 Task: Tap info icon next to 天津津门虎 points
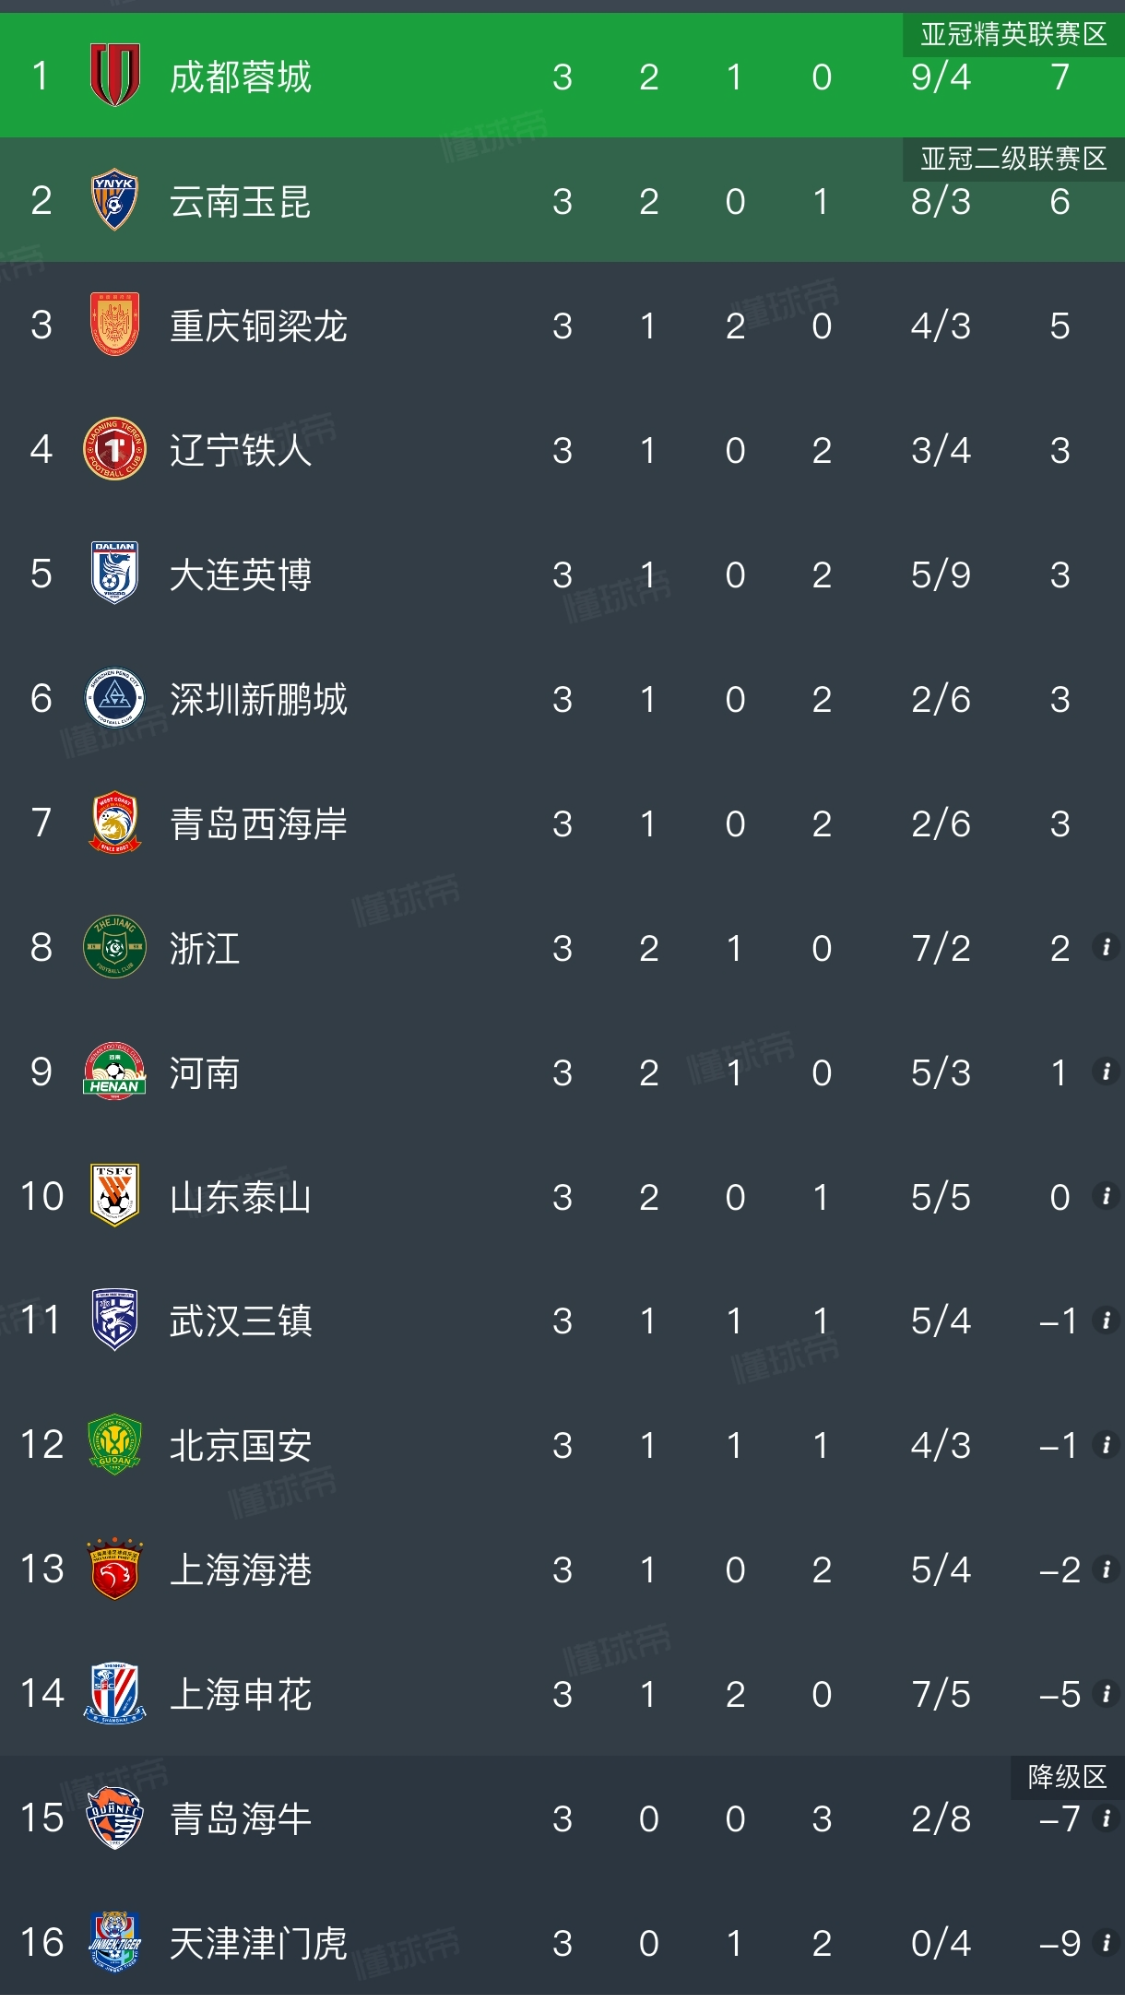tap(1106, 1942)
